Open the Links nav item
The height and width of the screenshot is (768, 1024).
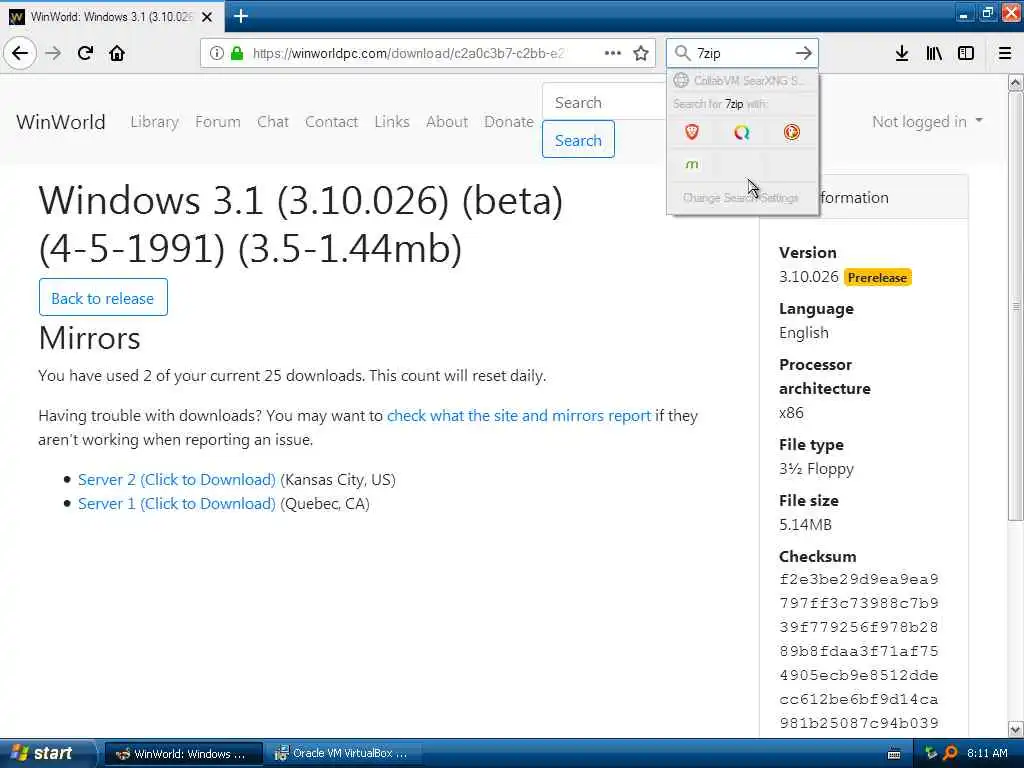(392, 121)
